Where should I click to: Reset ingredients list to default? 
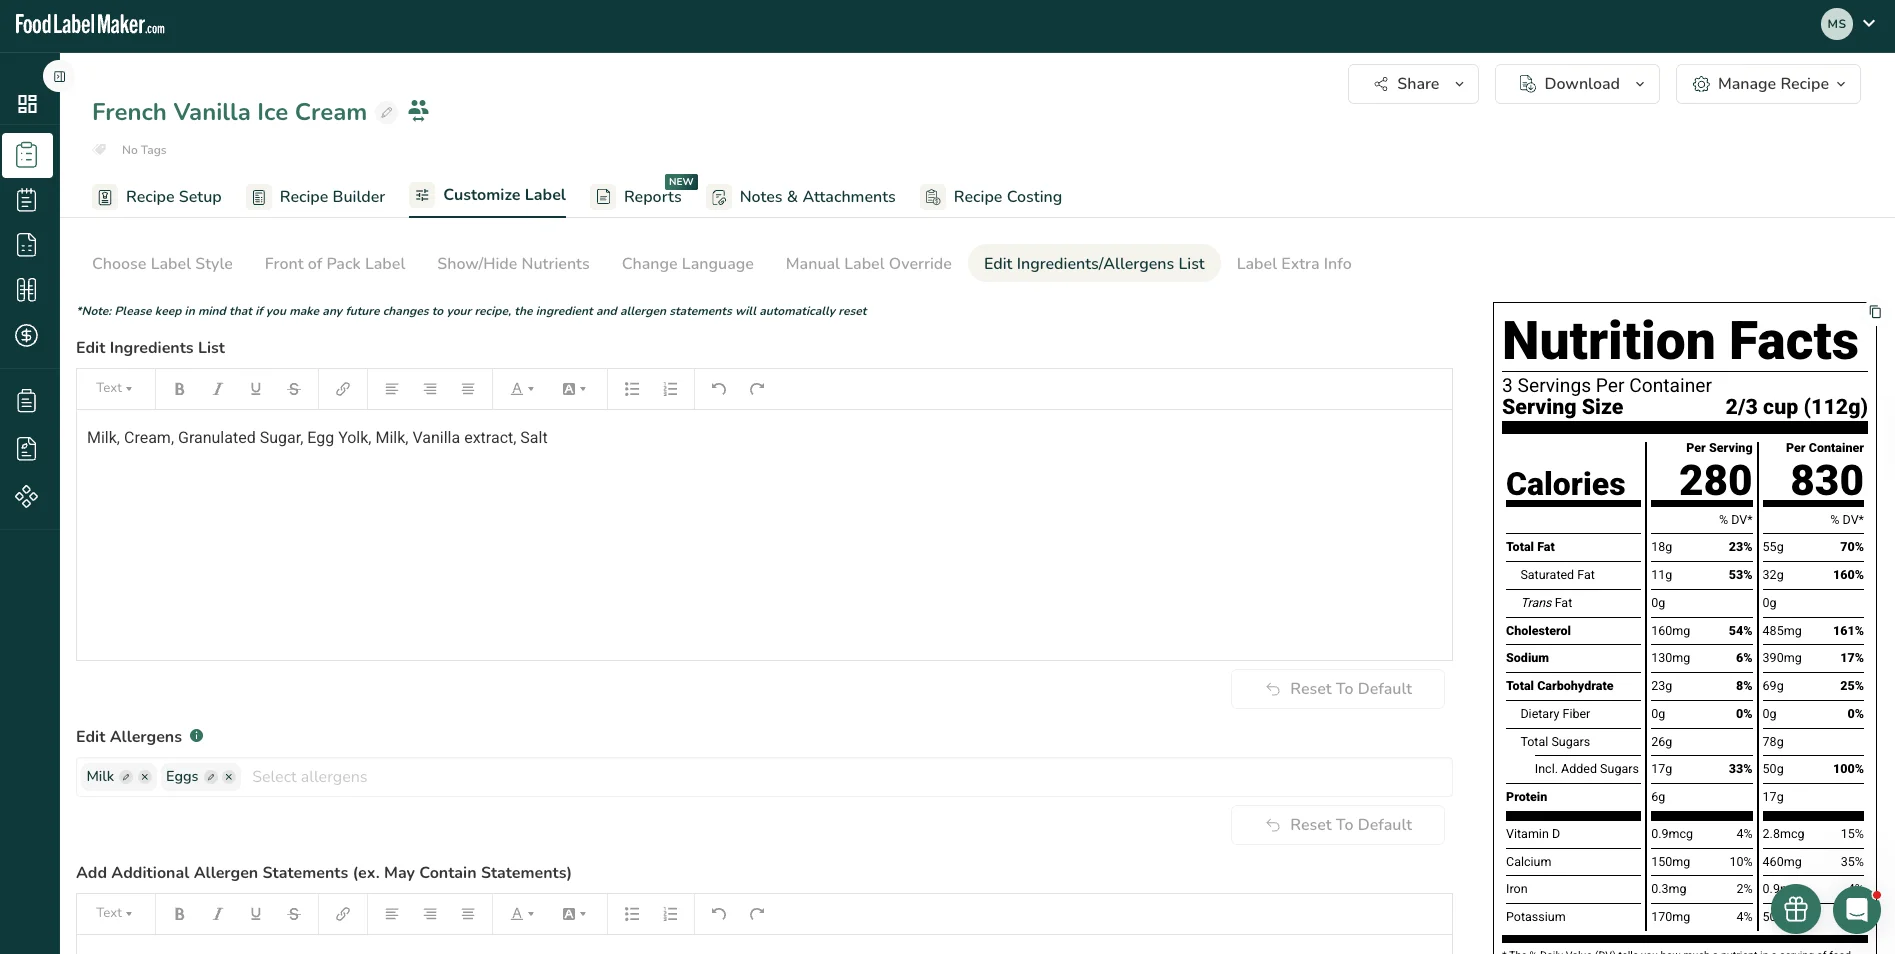click(1338, 689)
